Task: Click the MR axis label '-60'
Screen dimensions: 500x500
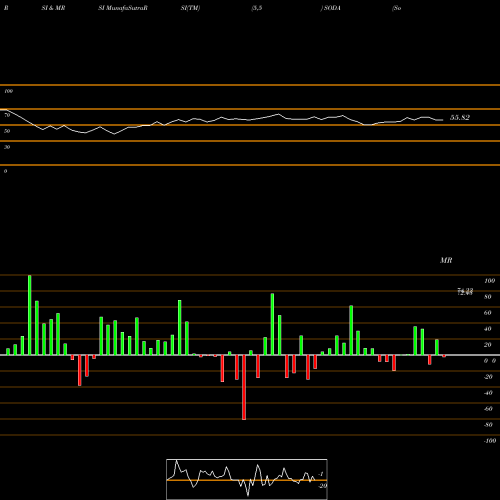Action: click(x=488, y=409)
